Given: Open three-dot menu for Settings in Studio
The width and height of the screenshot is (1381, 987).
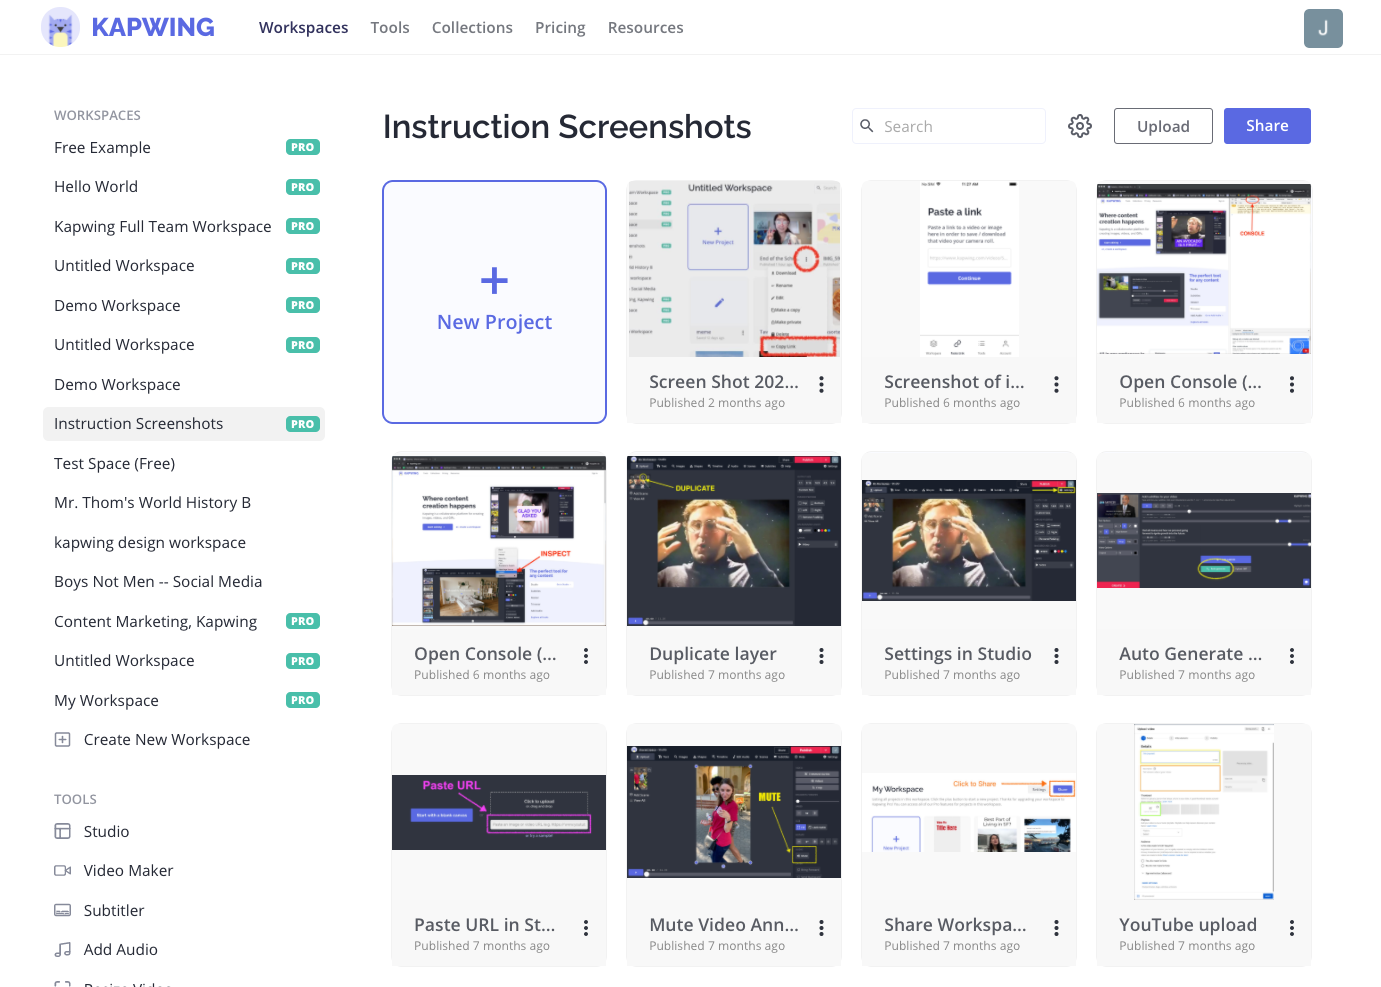Looking at the screenshot, I should (x=1056, y=656).
